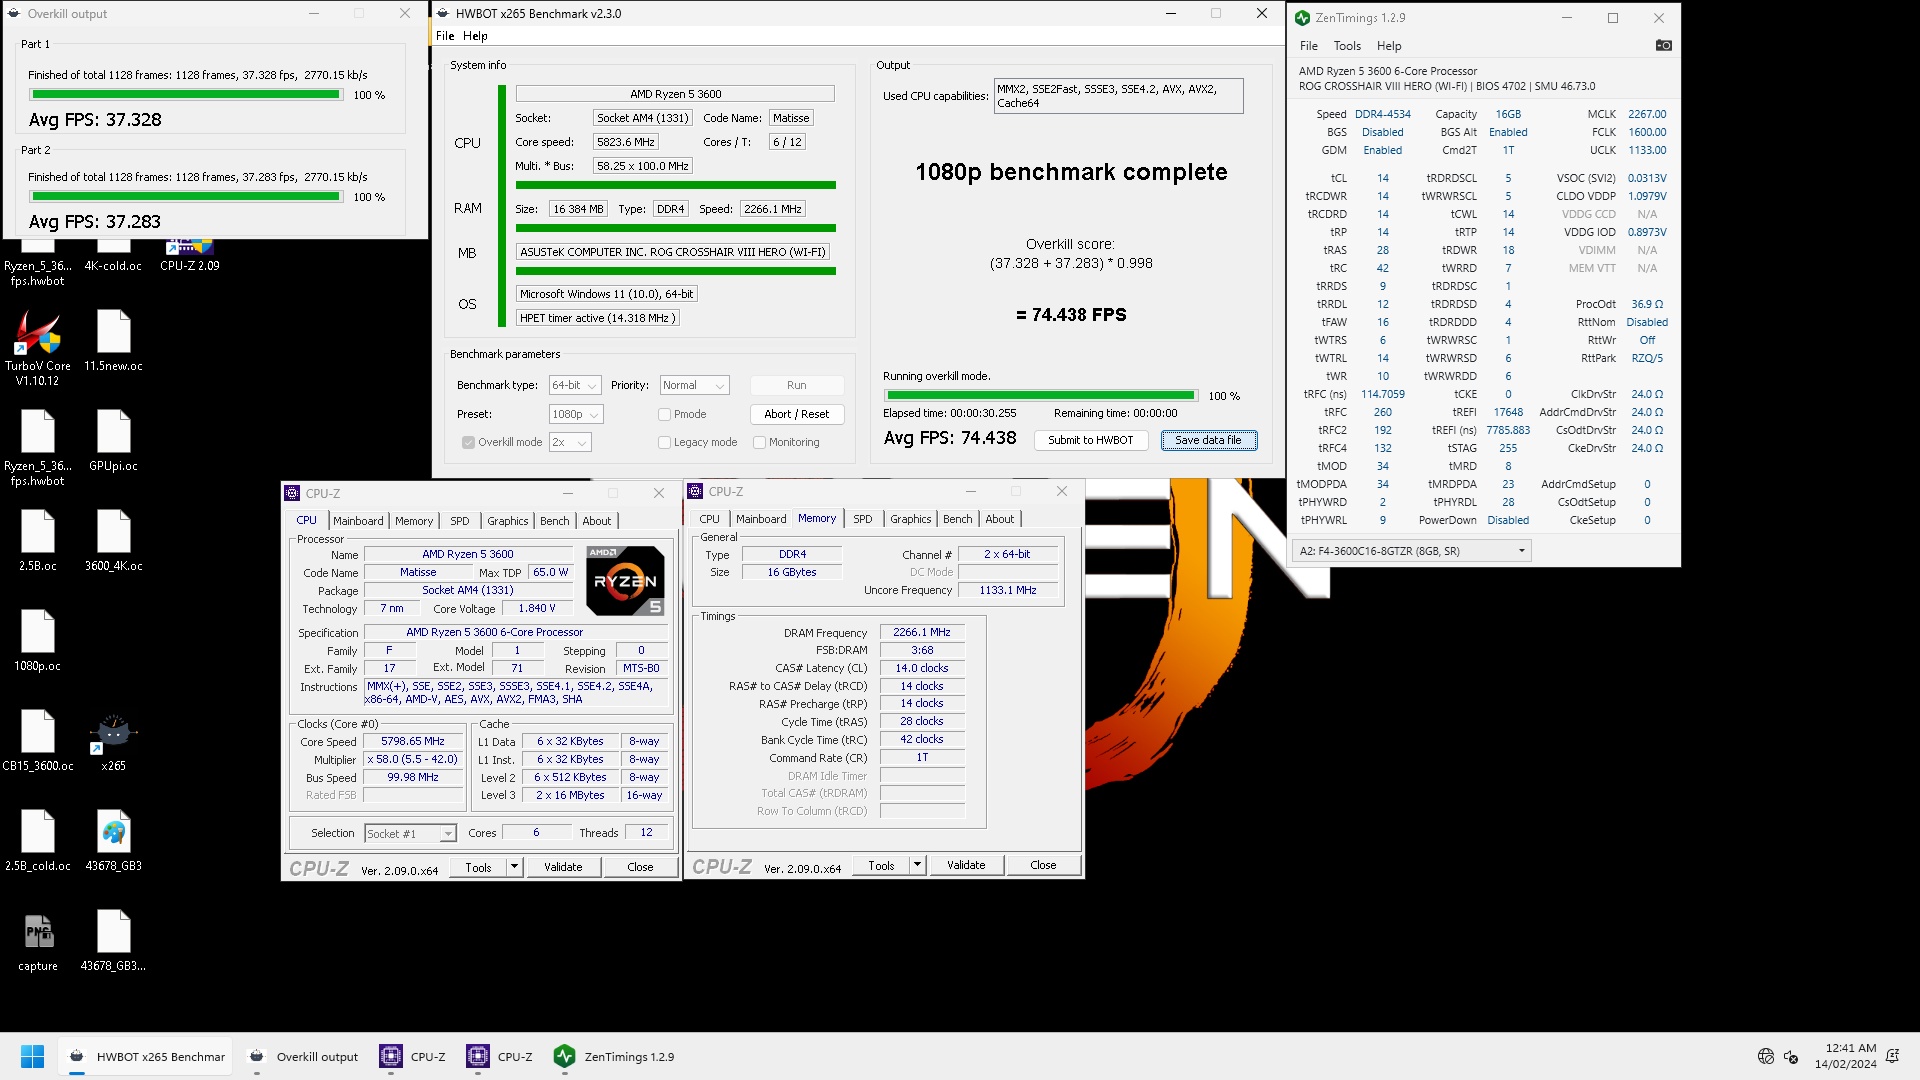Switch to Mainboard tab in left CPU-Z
Image resolution: width=1920 pixels, height=1080 pixels.
358,521
